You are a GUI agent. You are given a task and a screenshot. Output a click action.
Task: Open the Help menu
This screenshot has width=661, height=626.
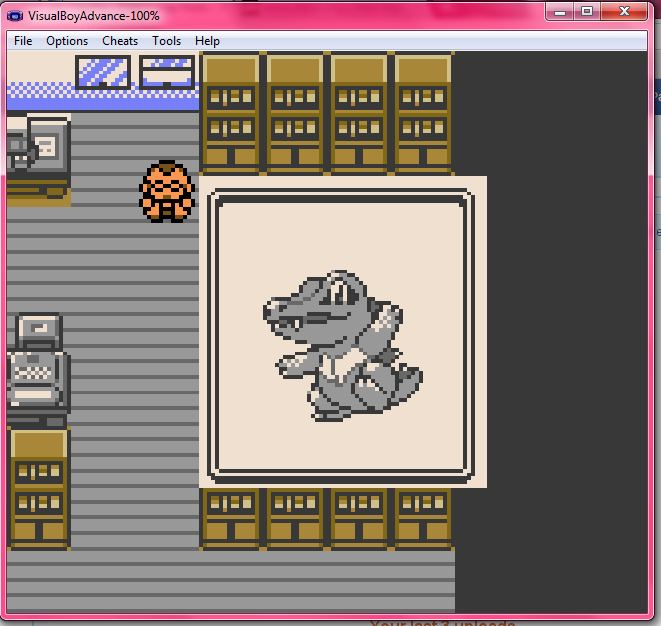click(208, 41)
